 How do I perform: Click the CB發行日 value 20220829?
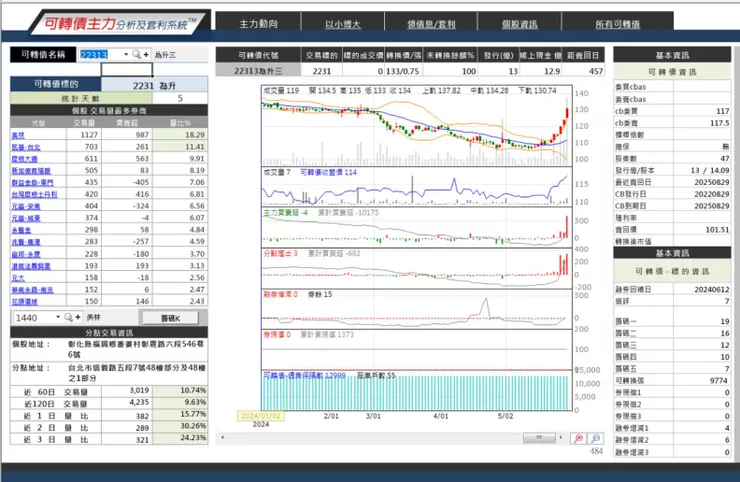click(702, 194)
